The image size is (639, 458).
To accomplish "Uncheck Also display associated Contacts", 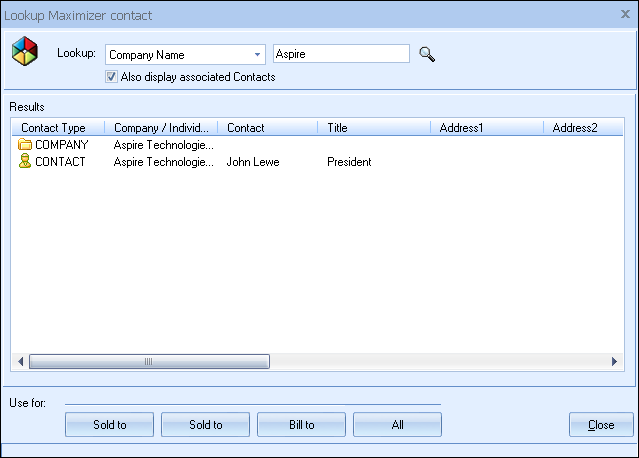I will coord(111,77).
